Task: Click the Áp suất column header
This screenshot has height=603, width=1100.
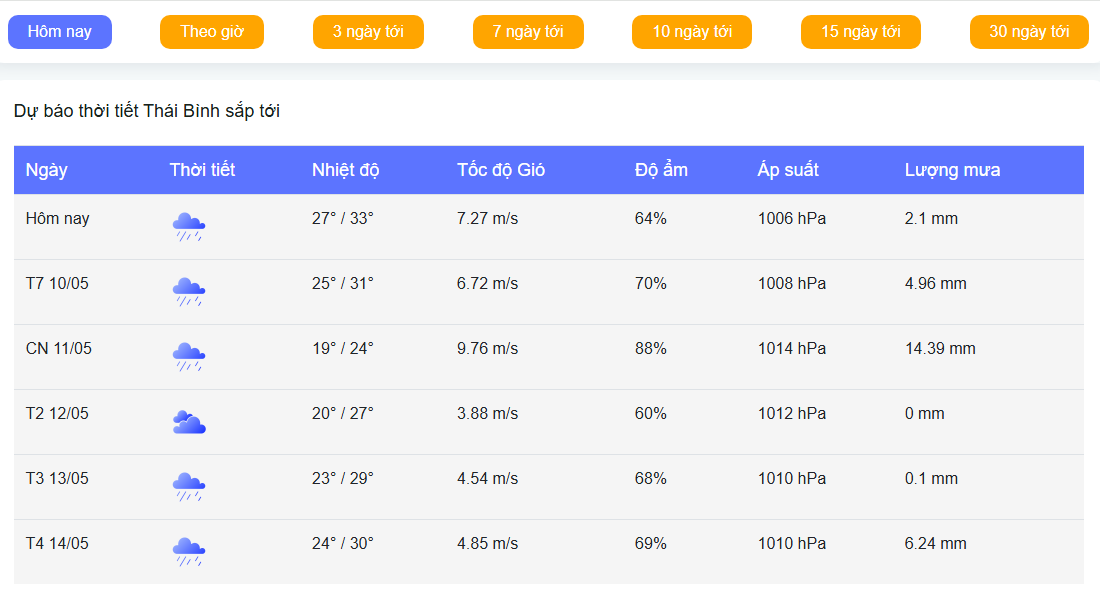Action: (x=788, y=170)
